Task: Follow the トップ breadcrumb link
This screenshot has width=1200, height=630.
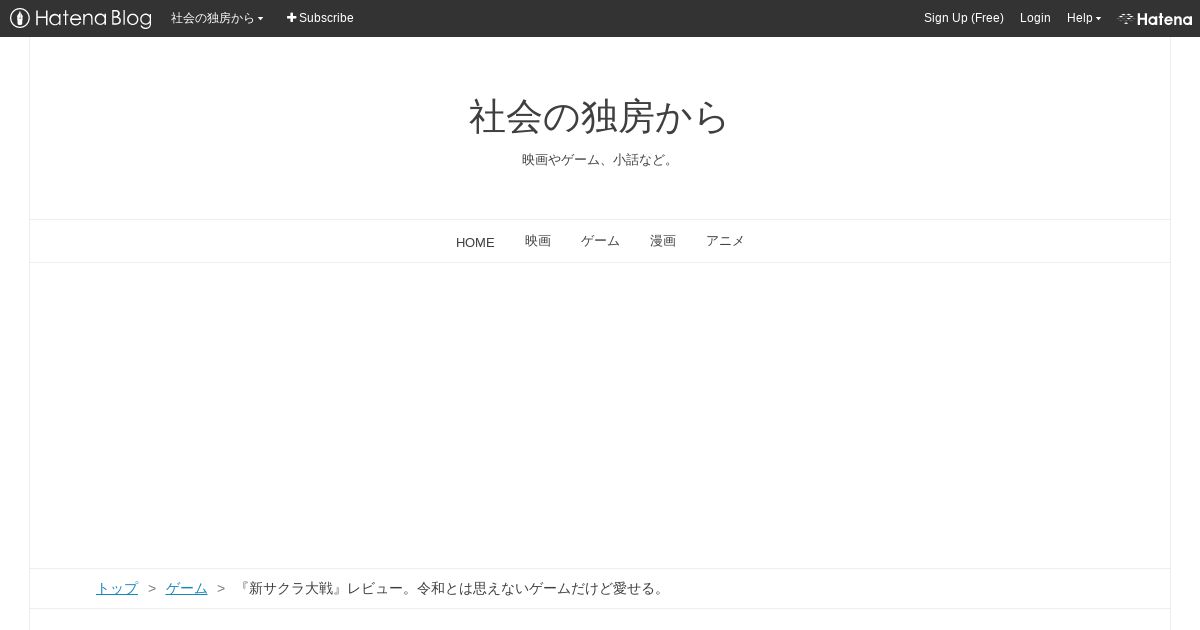Action: coord(117,588)
